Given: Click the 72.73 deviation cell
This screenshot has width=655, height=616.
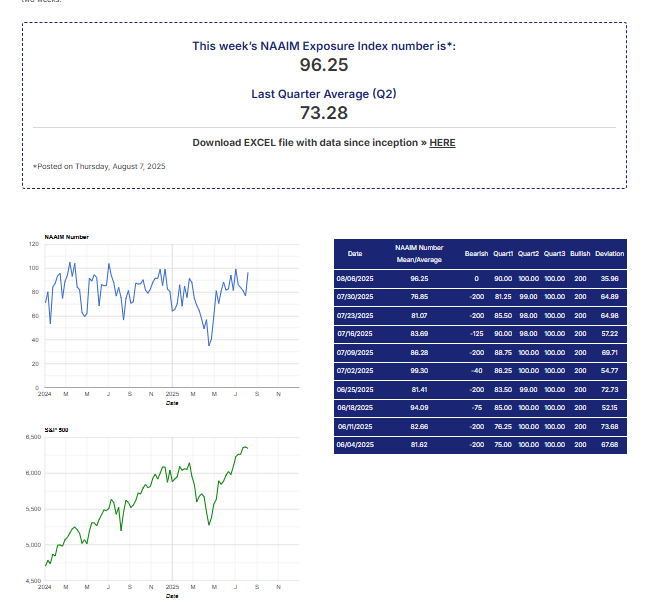Looking at the screenshot, I should (609, 390).
